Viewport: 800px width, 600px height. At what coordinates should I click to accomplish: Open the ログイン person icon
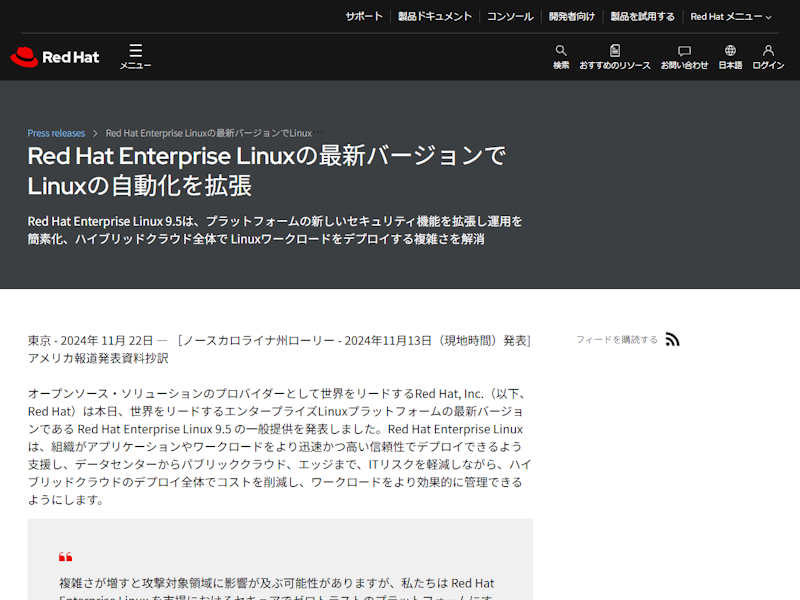tap(767, 51)
